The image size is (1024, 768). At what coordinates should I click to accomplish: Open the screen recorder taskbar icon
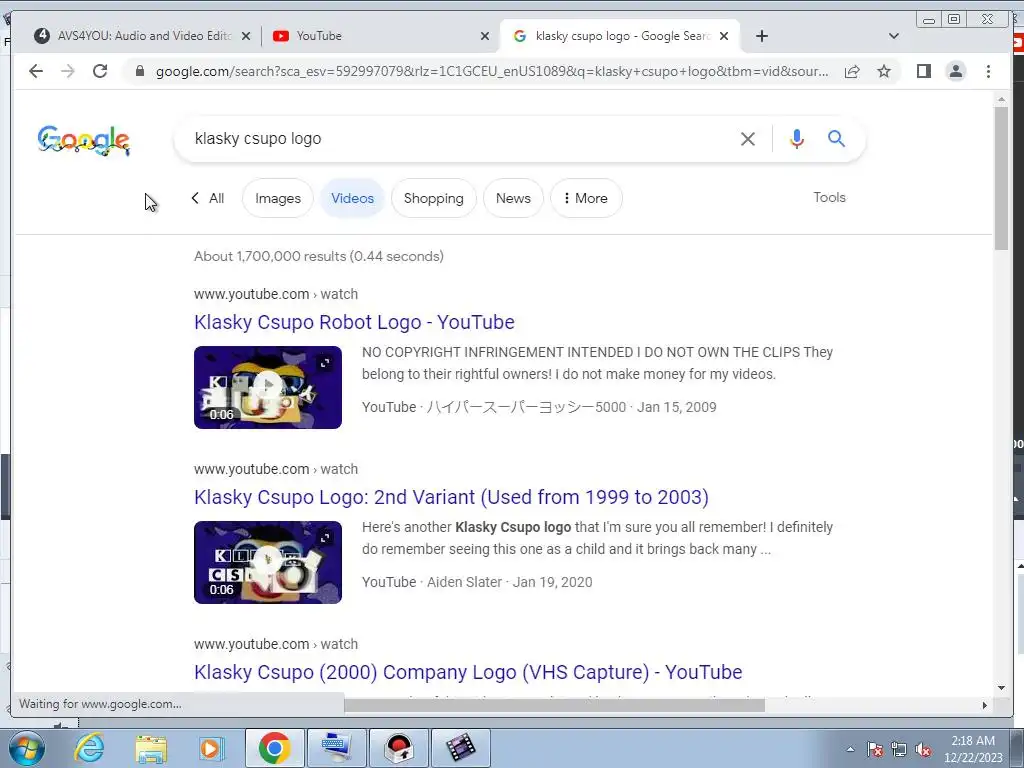[400, 748]
